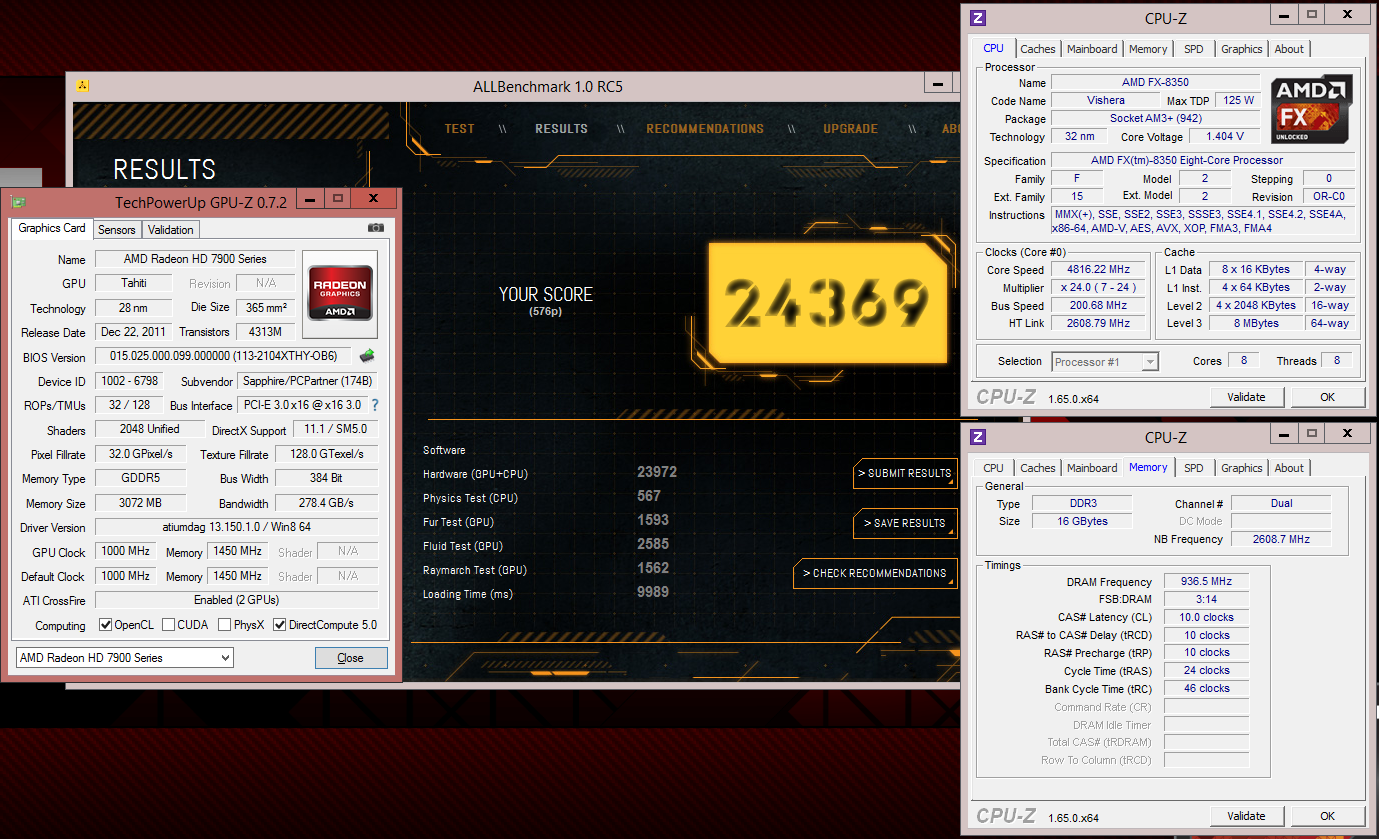1379x839 pixels.
Task: Click the Hardware (GPU+CPU) score 23972
Action: (657, 472)
